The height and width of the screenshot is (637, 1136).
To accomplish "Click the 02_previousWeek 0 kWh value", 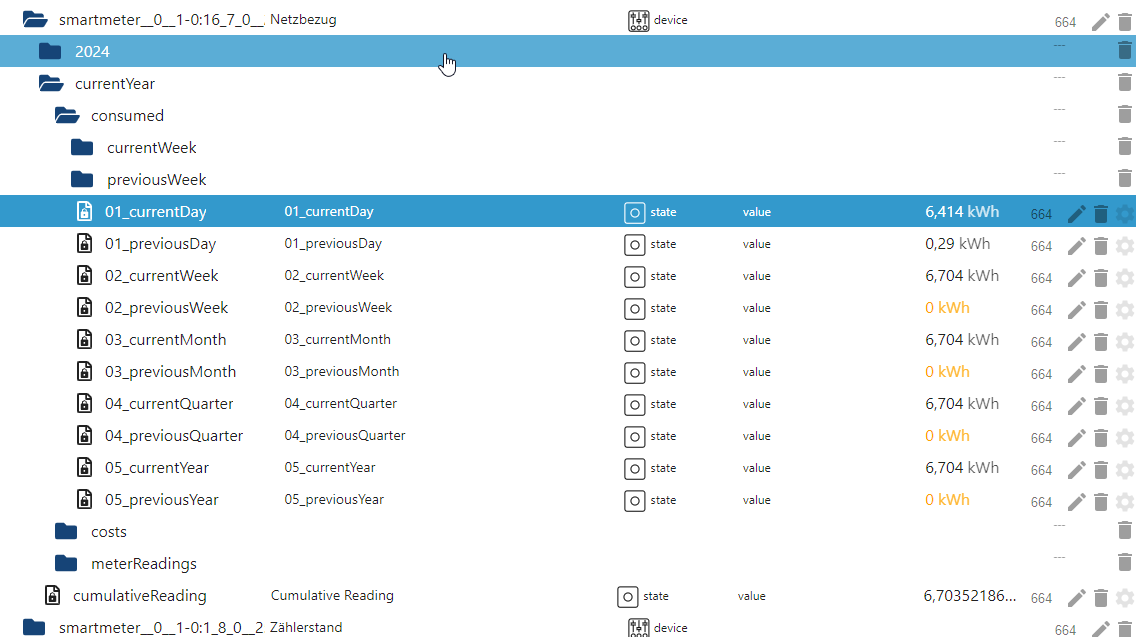I will [947, 307].
